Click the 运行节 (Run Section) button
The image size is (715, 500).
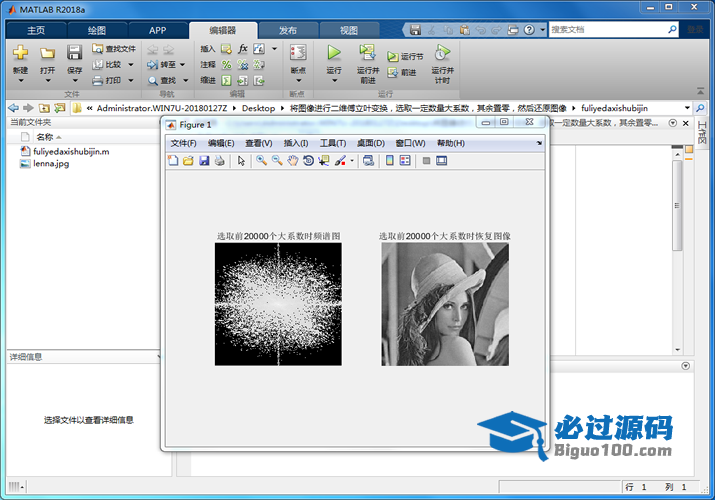405,57
